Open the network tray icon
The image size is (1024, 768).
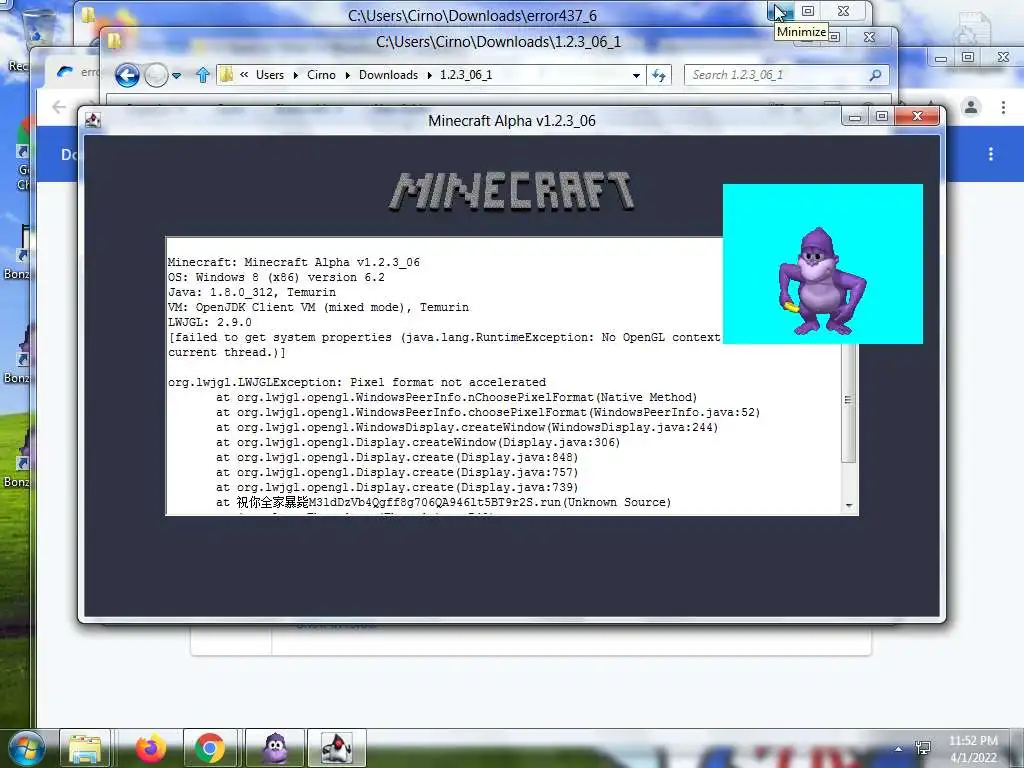tap(923, 748)
